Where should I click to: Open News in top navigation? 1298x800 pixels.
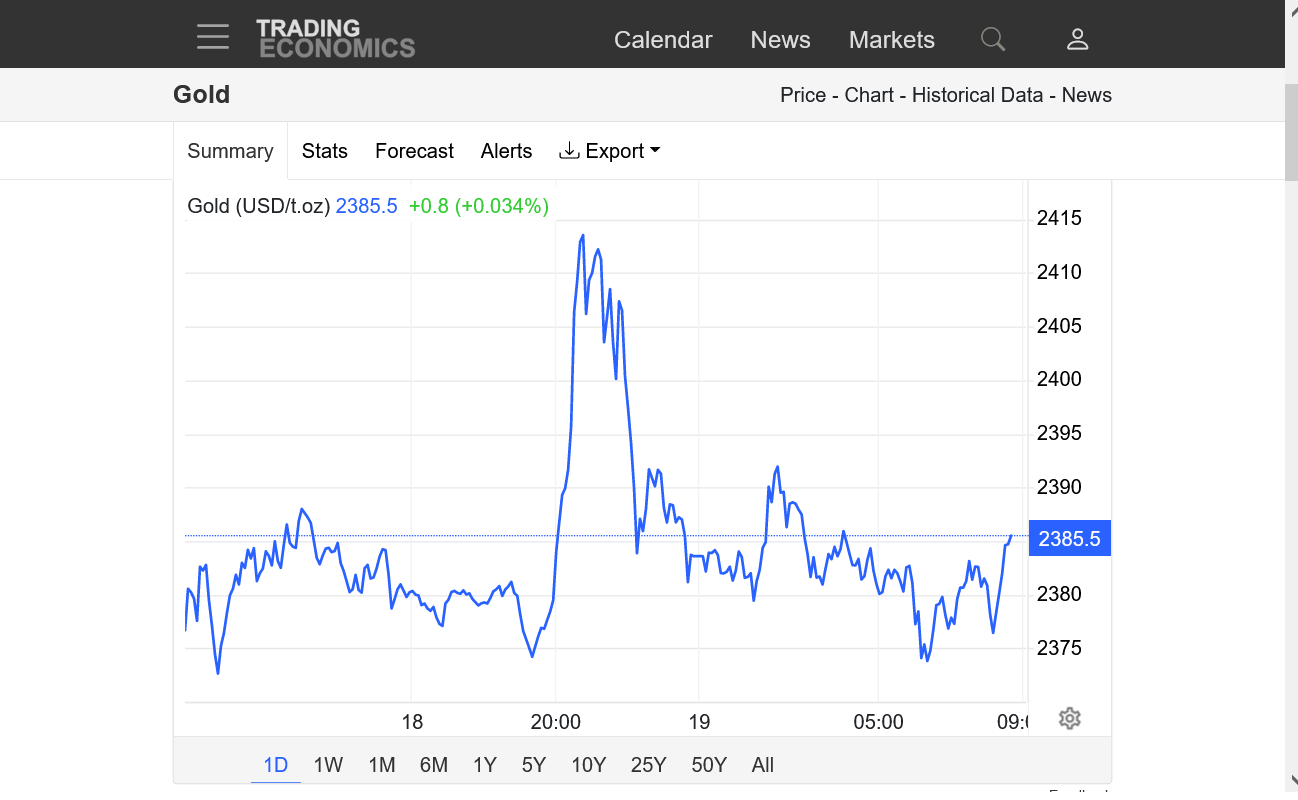pyautogui.click(x=780, y=40)
